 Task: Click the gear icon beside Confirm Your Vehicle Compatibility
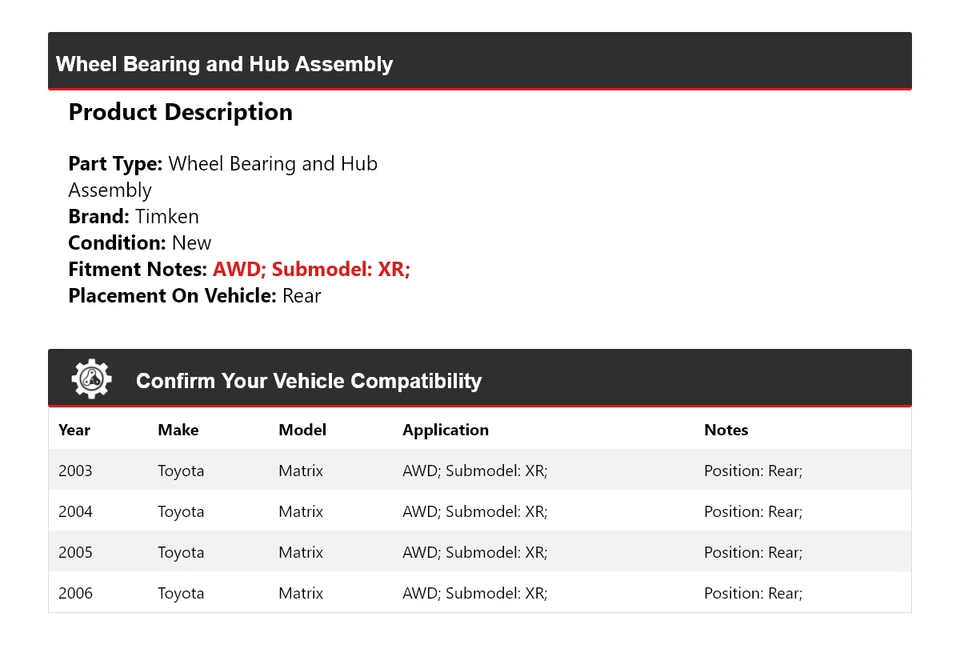[x=91, y=380]
